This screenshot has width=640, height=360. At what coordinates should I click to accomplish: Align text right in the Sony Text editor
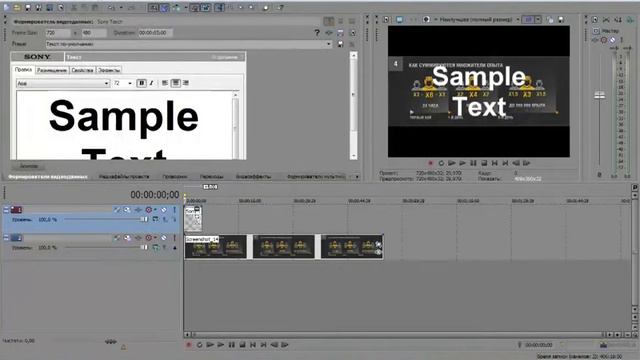pyautogui.click(x=186, y=83)
